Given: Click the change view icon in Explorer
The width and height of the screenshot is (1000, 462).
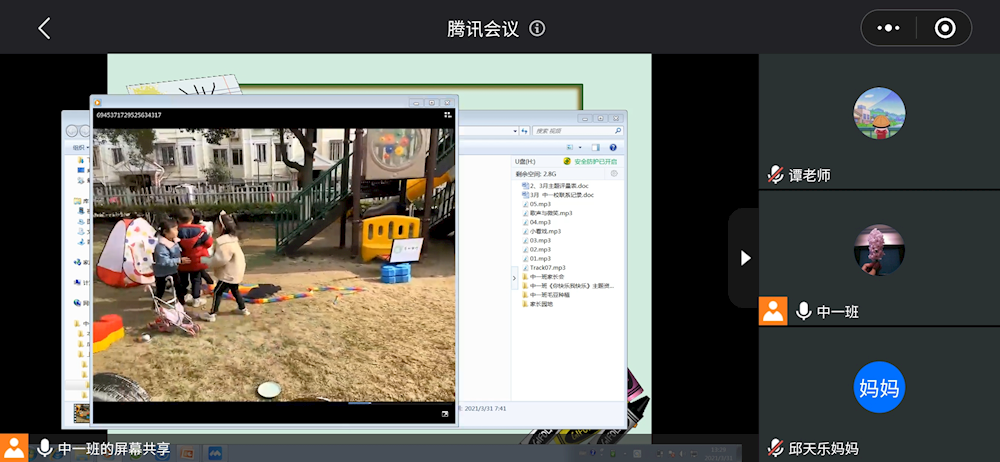Looking at the screenshot, I should 570,147.
